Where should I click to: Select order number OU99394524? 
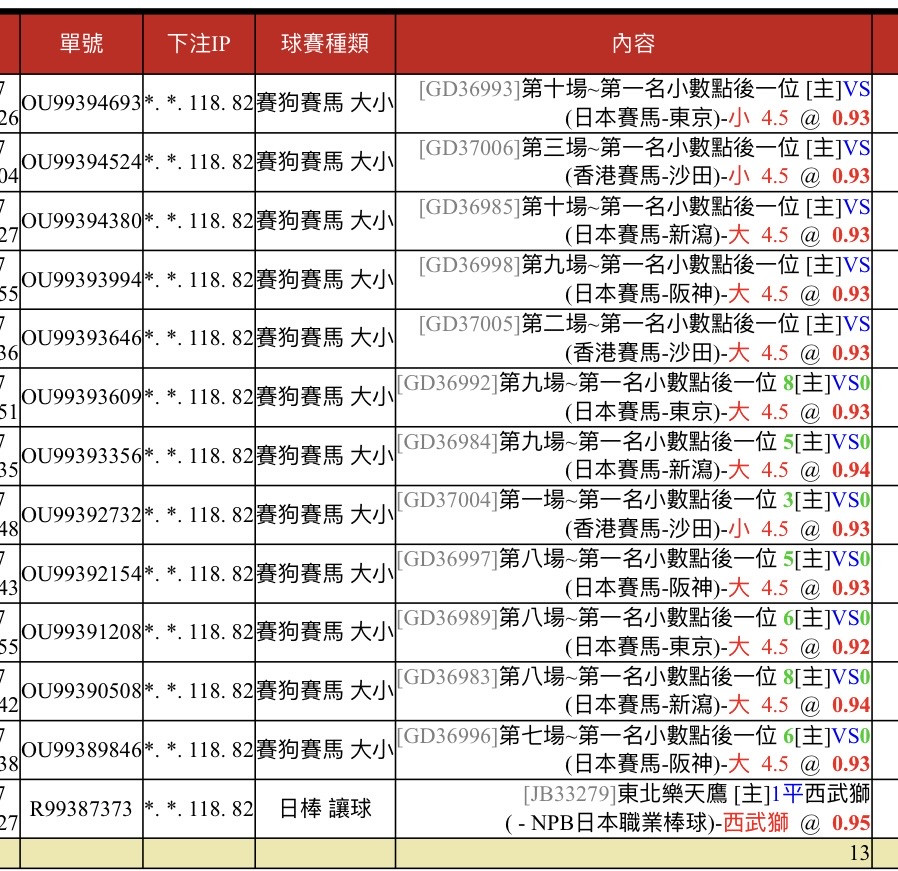(81, 162)
